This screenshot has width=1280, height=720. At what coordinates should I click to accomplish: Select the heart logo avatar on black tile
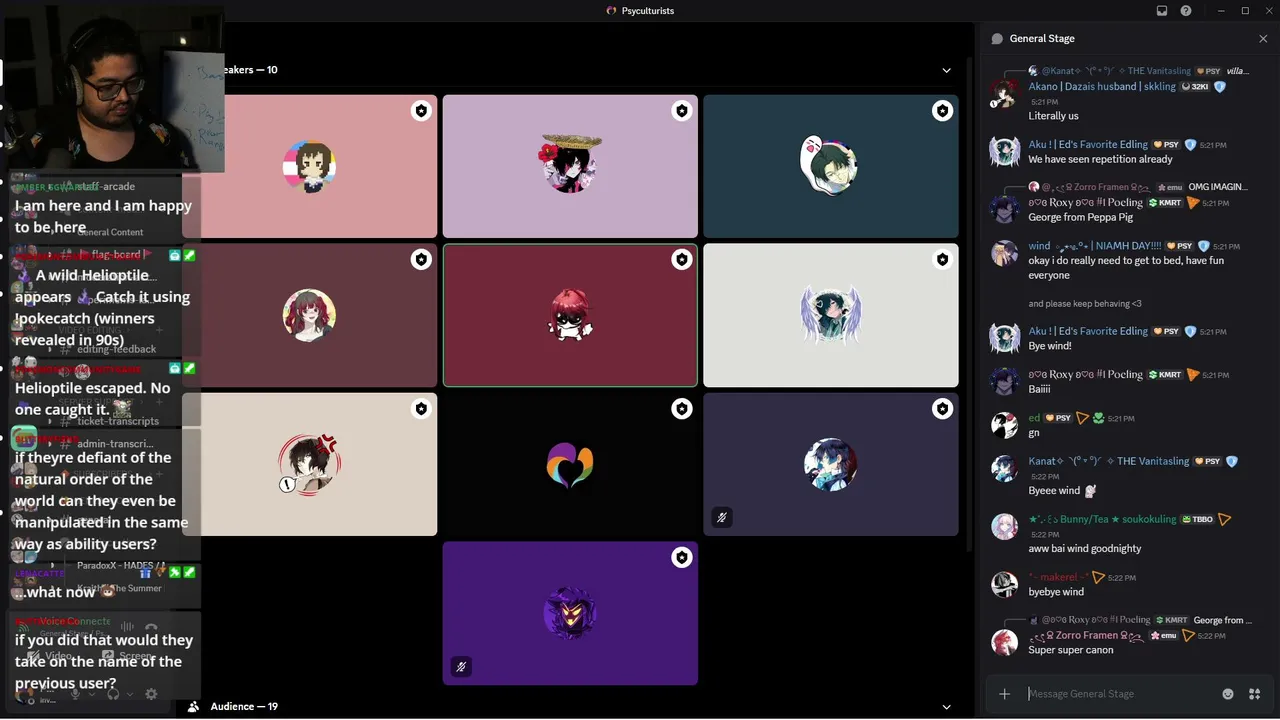[x=570, y=465]
